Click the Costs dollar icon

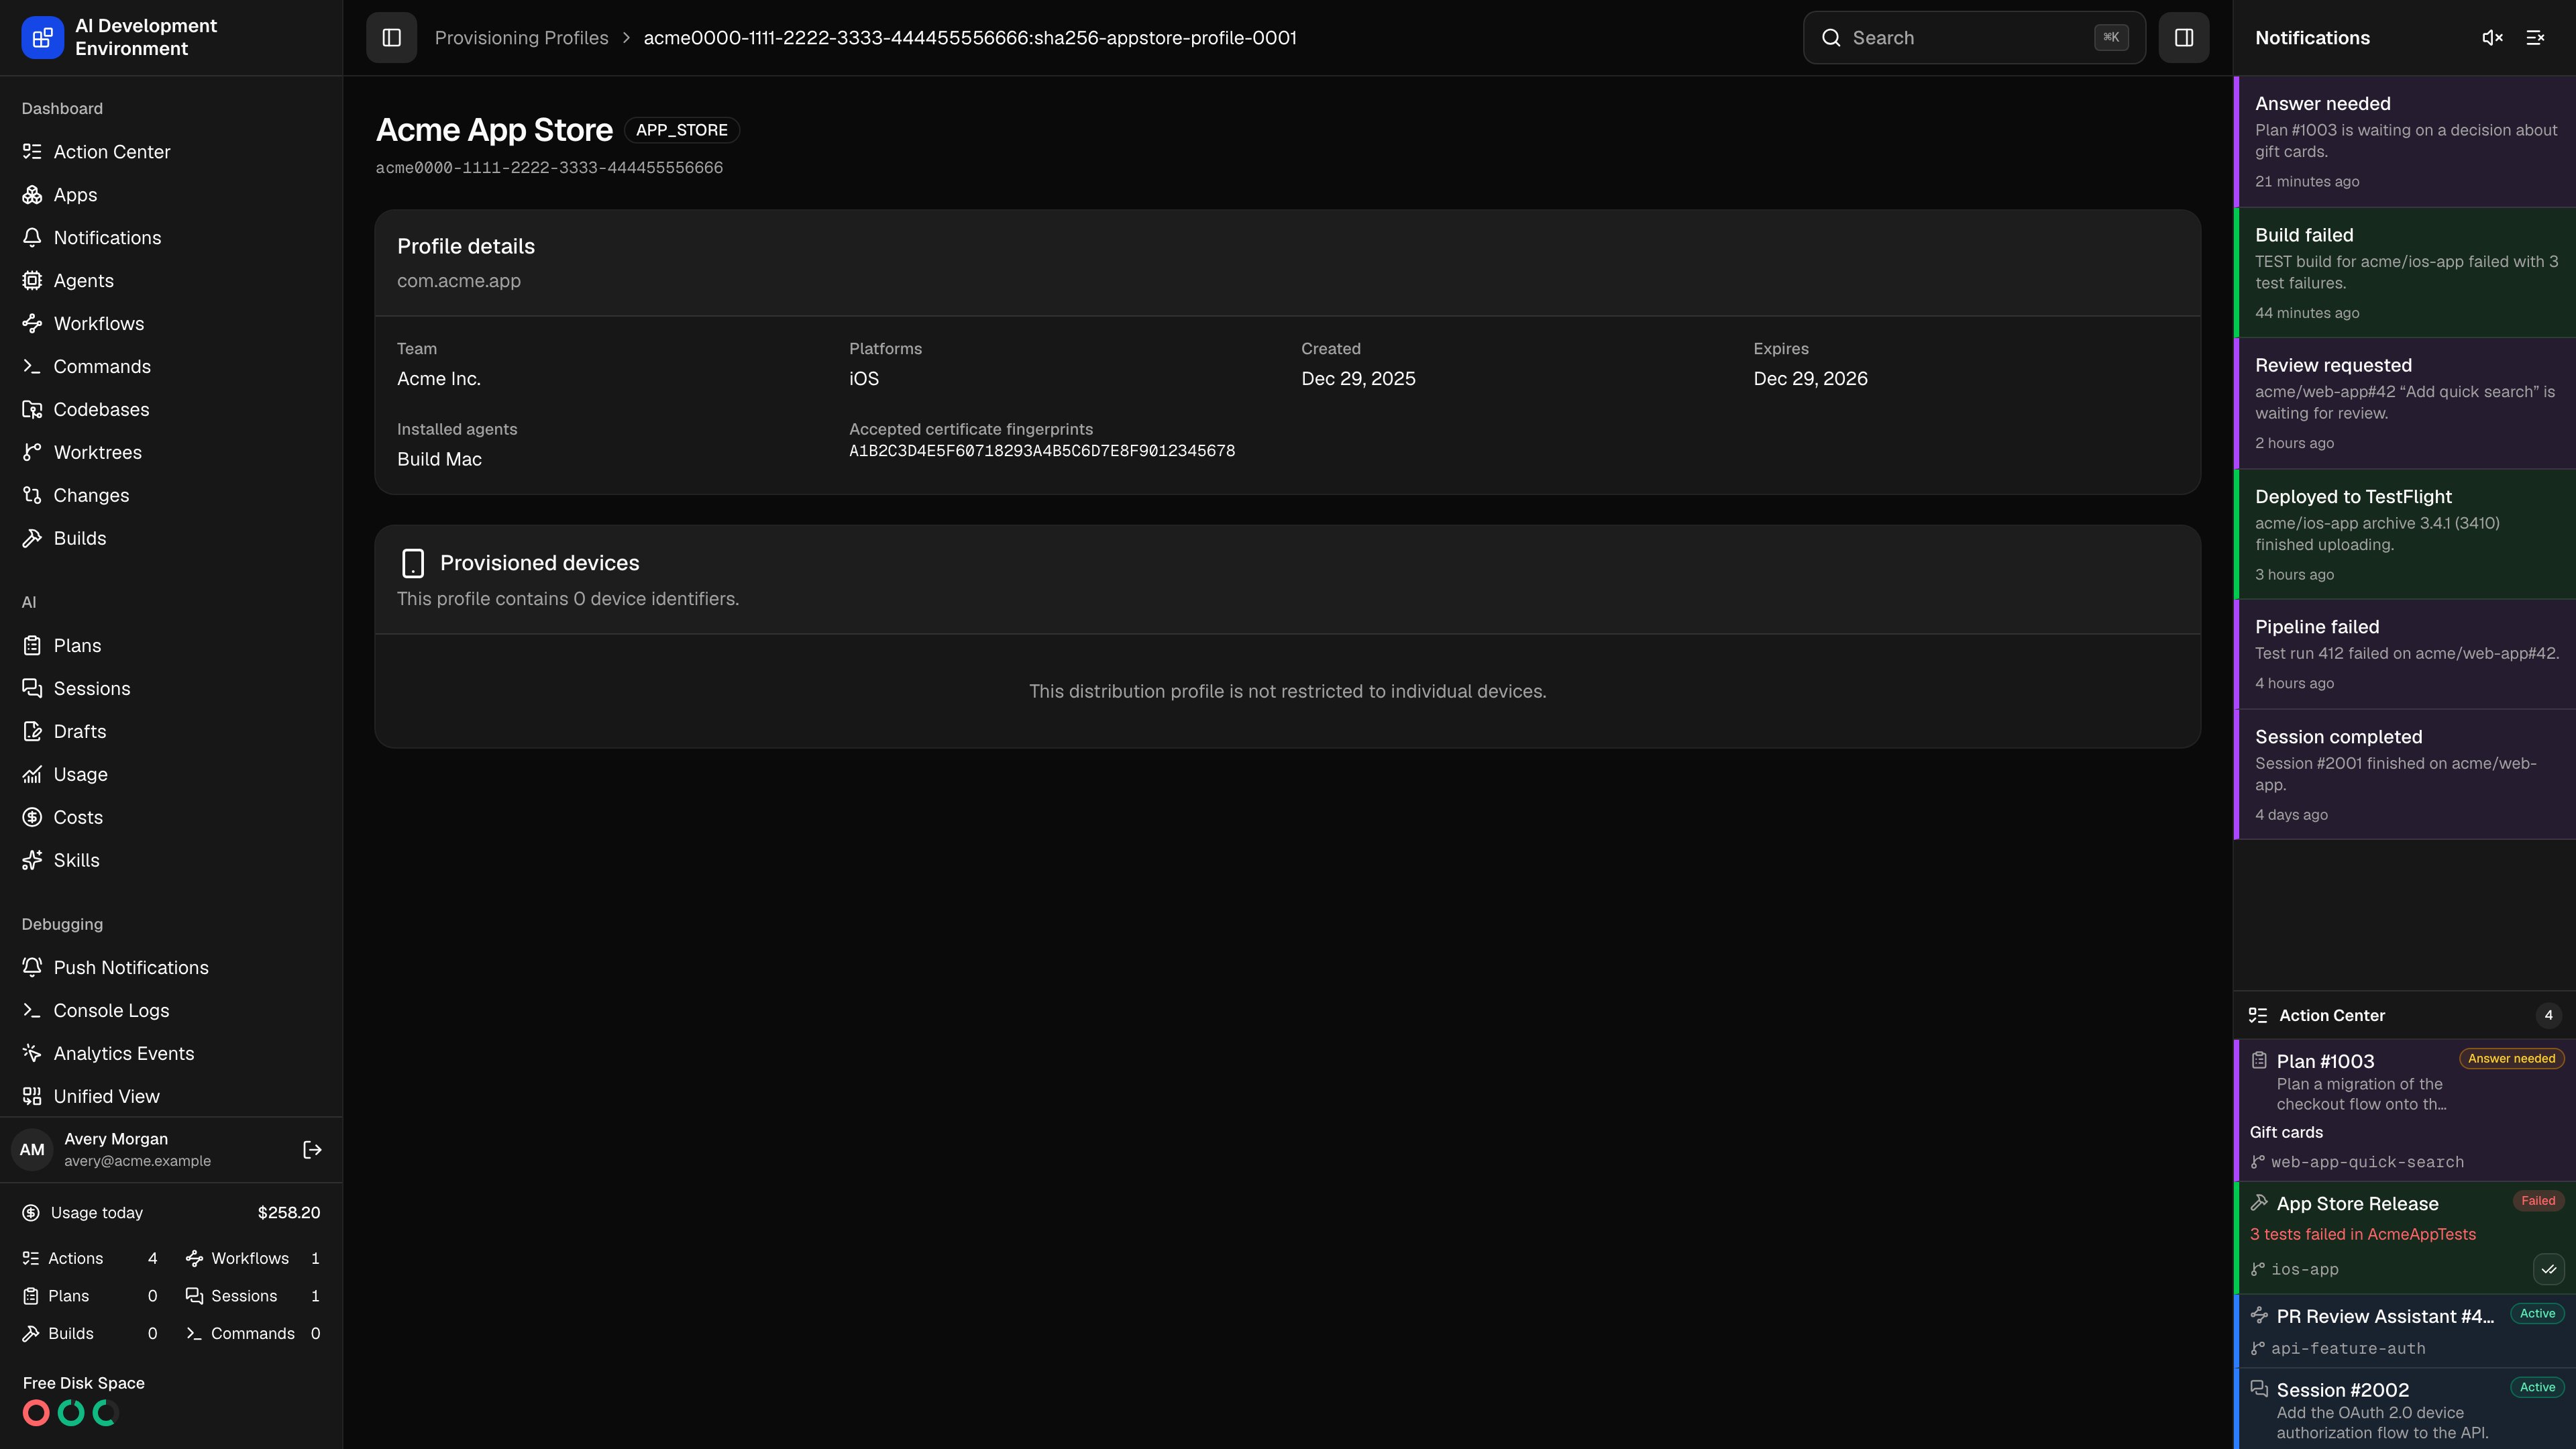coord(32,818)
